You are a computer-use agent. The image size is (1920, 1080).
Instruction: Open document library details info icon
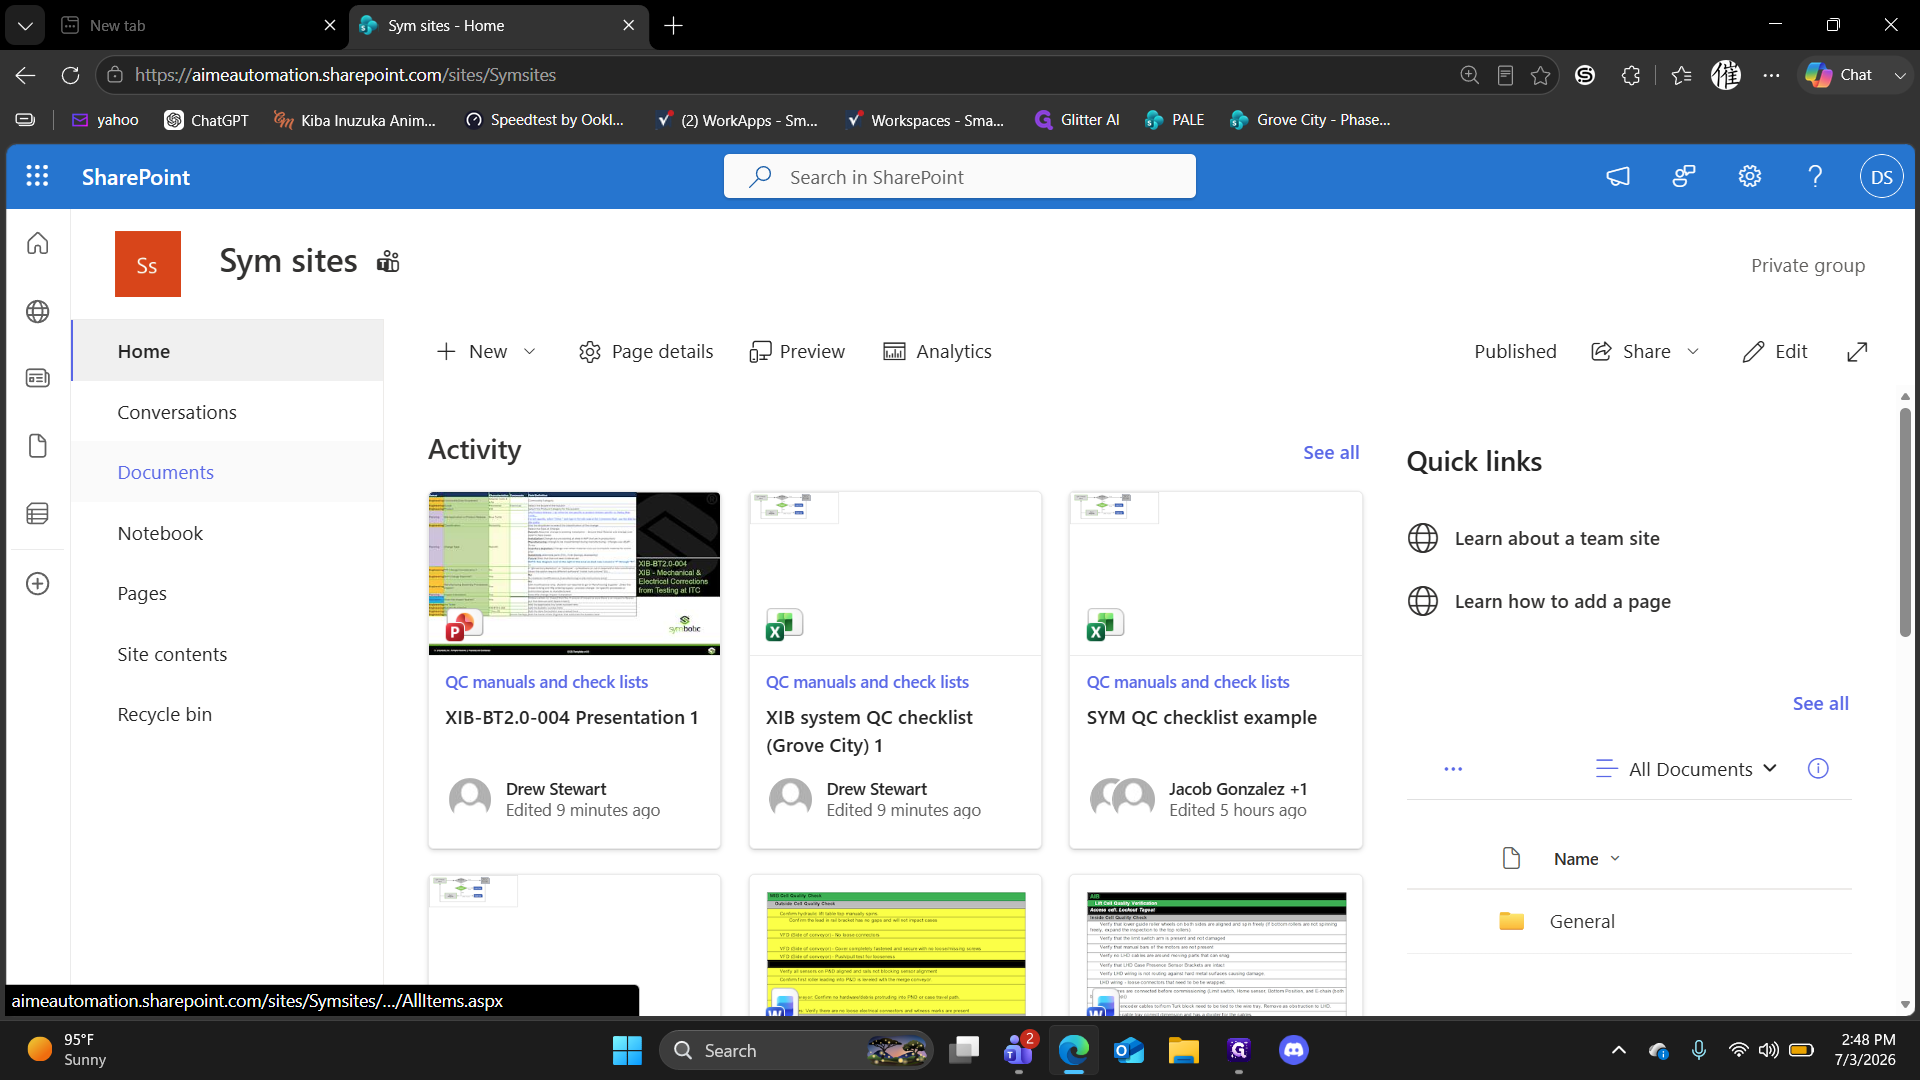[1818, 768]
